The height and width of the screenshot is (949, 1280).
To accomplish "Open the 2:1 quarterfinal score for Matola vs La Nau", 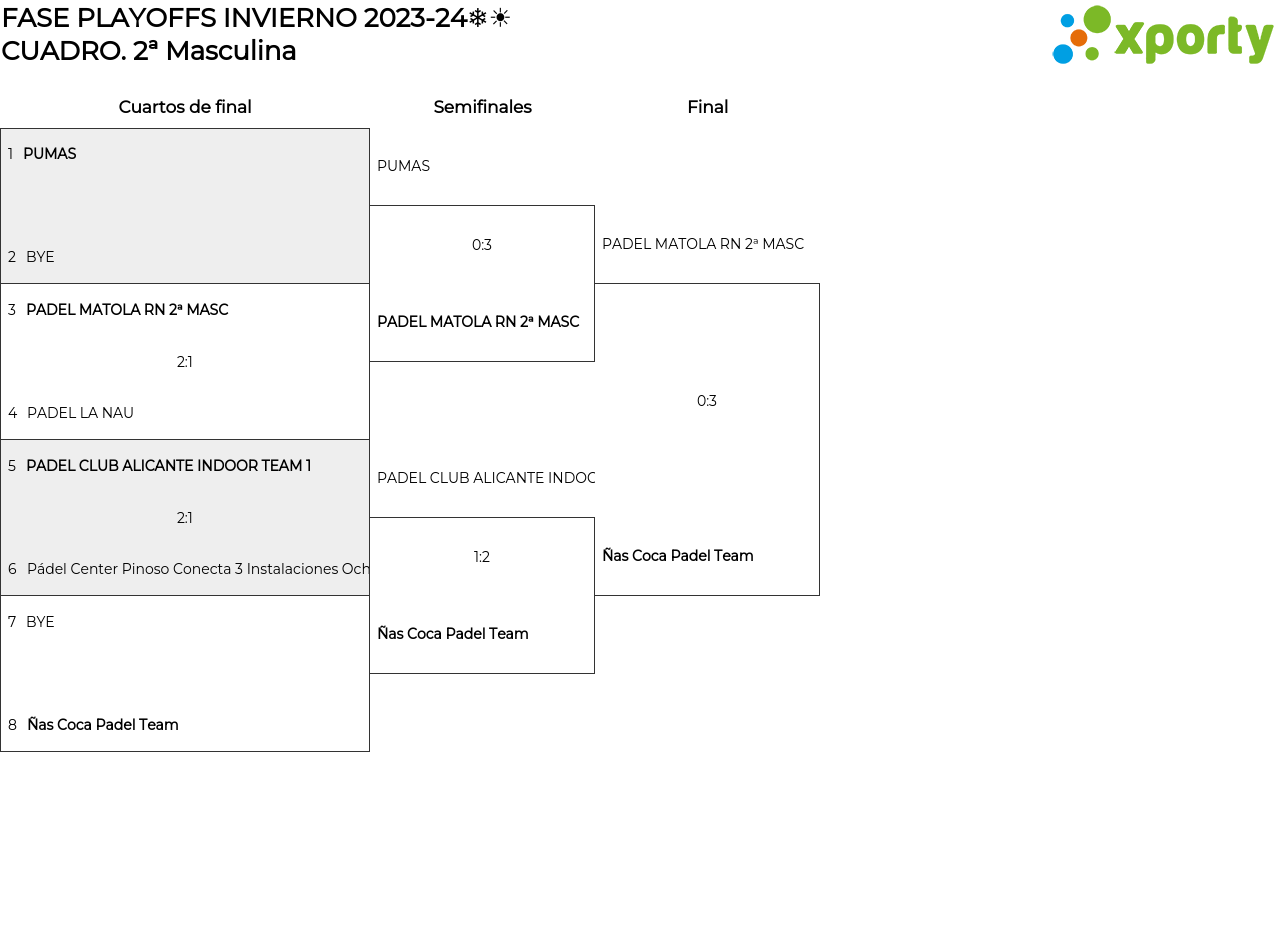I will pyautogui.click(x=185, y=362).
